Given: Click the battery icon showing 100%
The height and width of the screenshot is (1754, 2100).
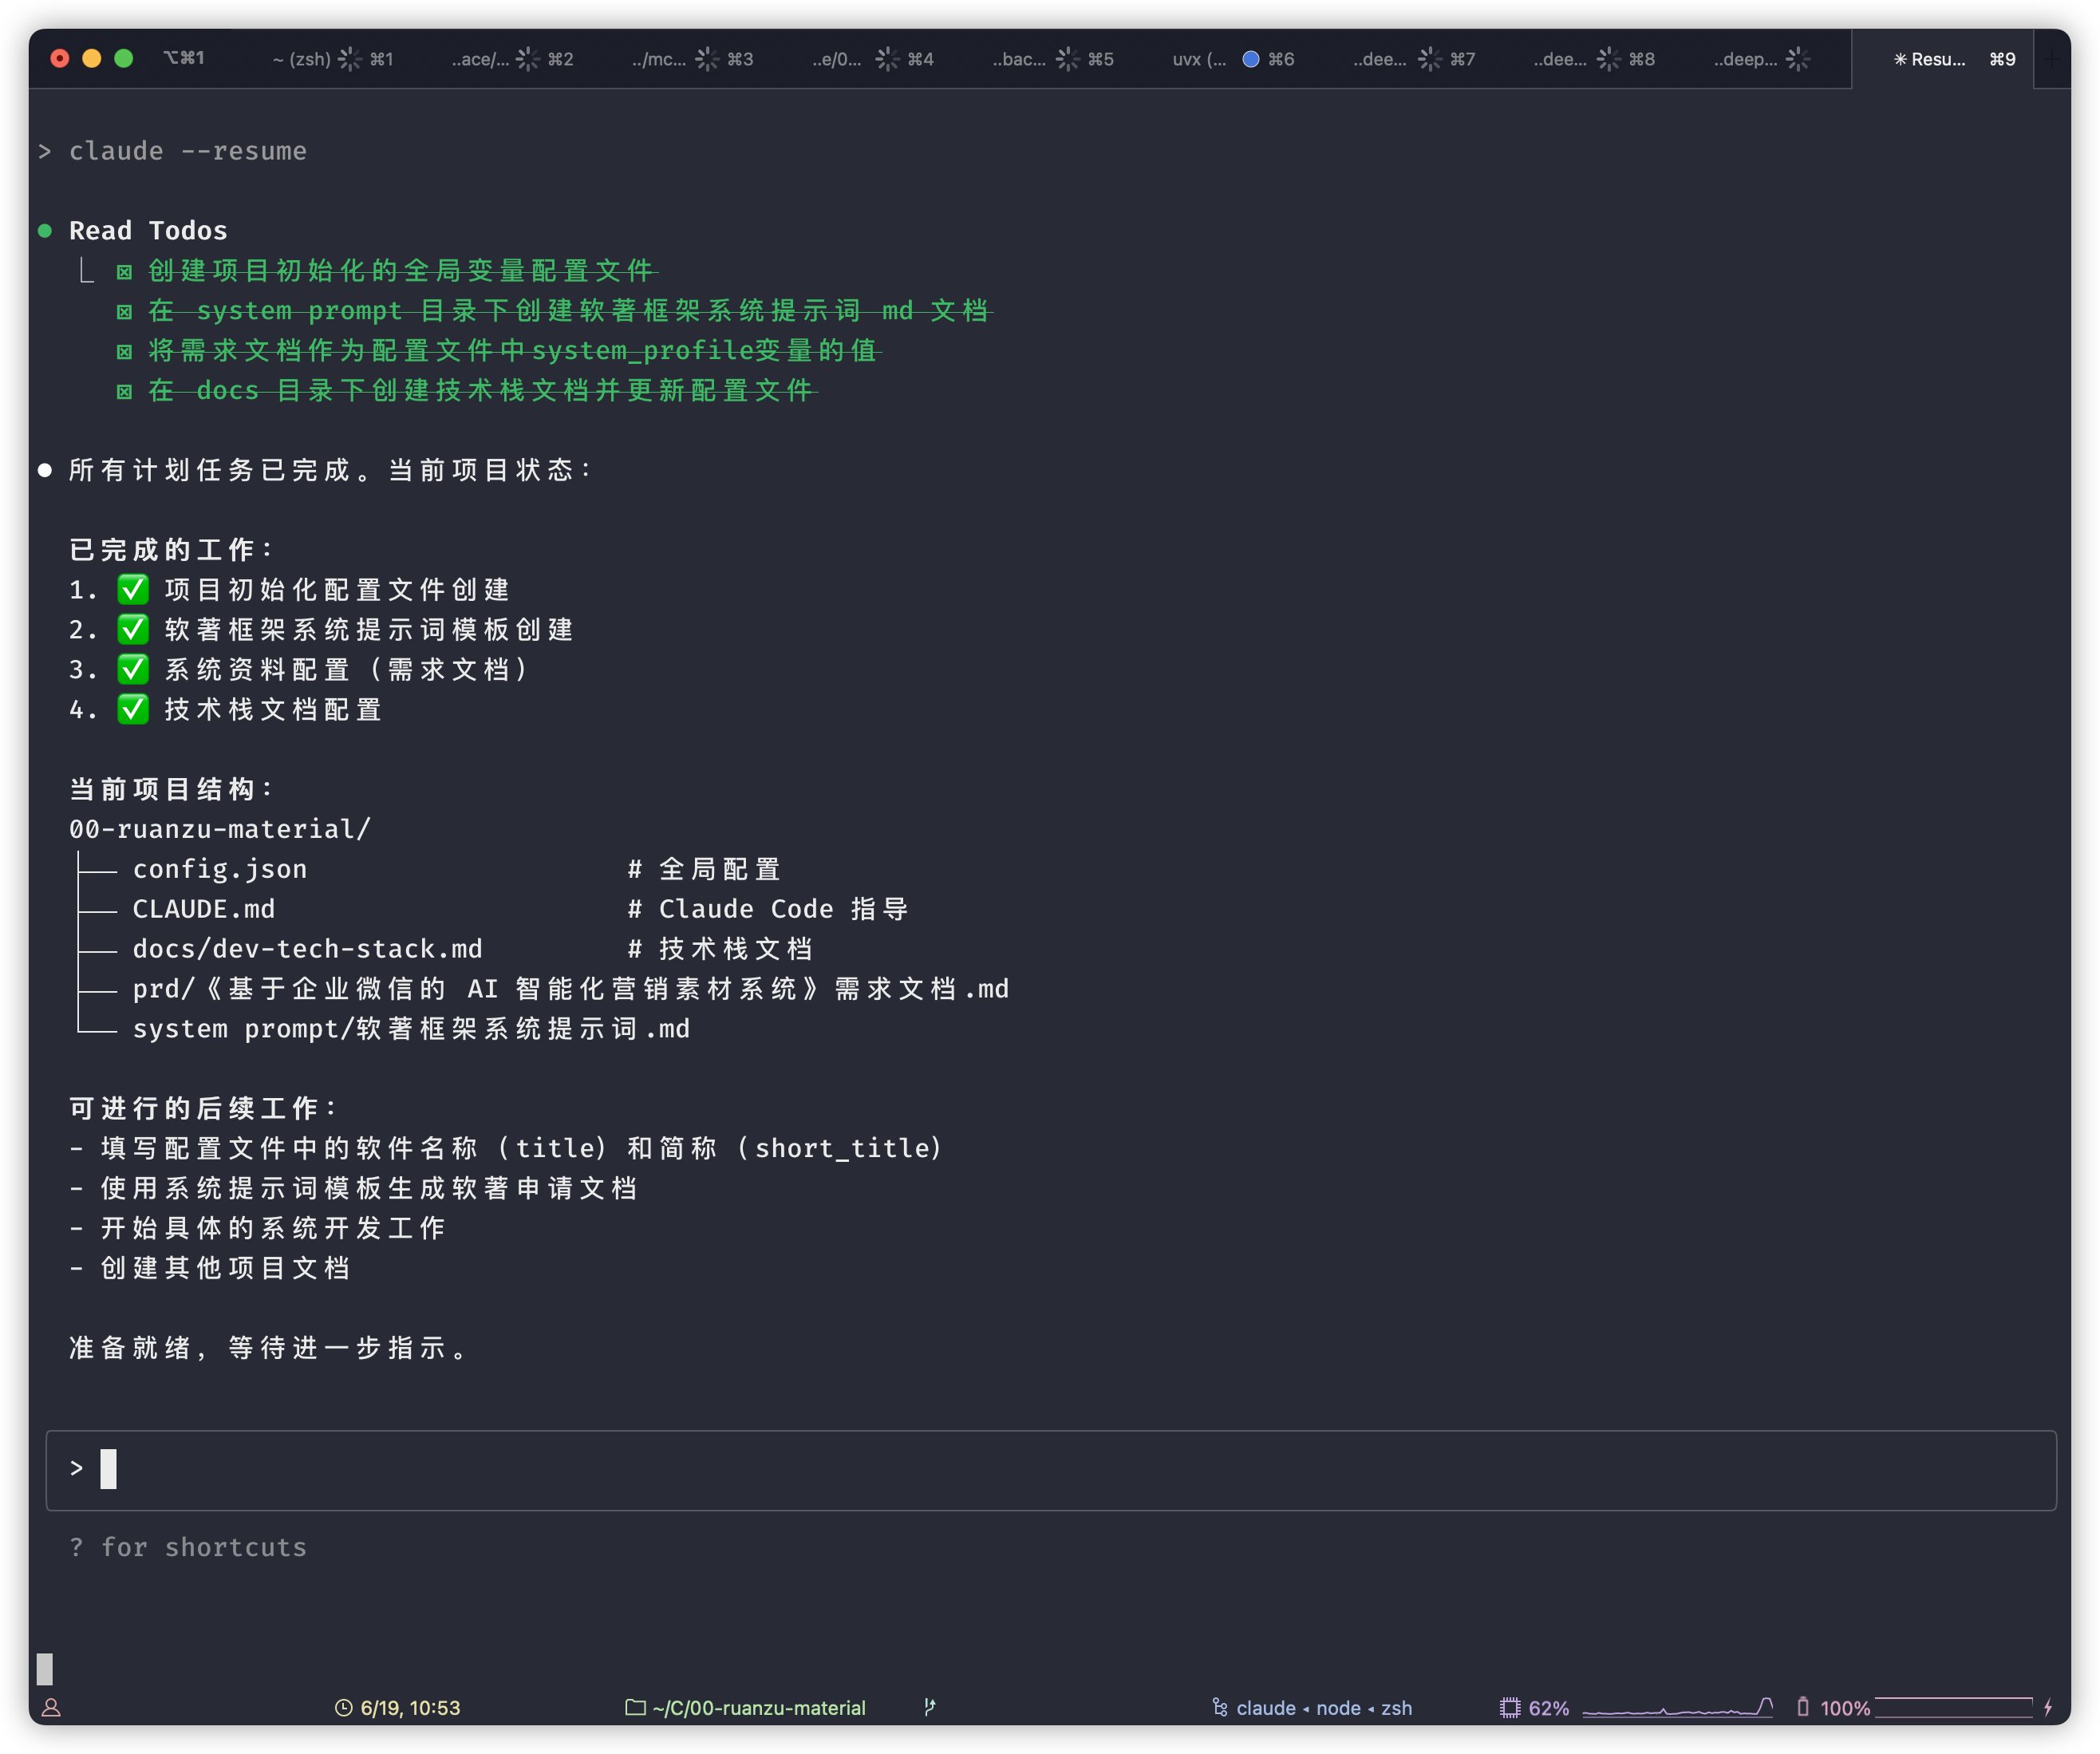Looking at the screenshot, I should tap(1803, 1707).
